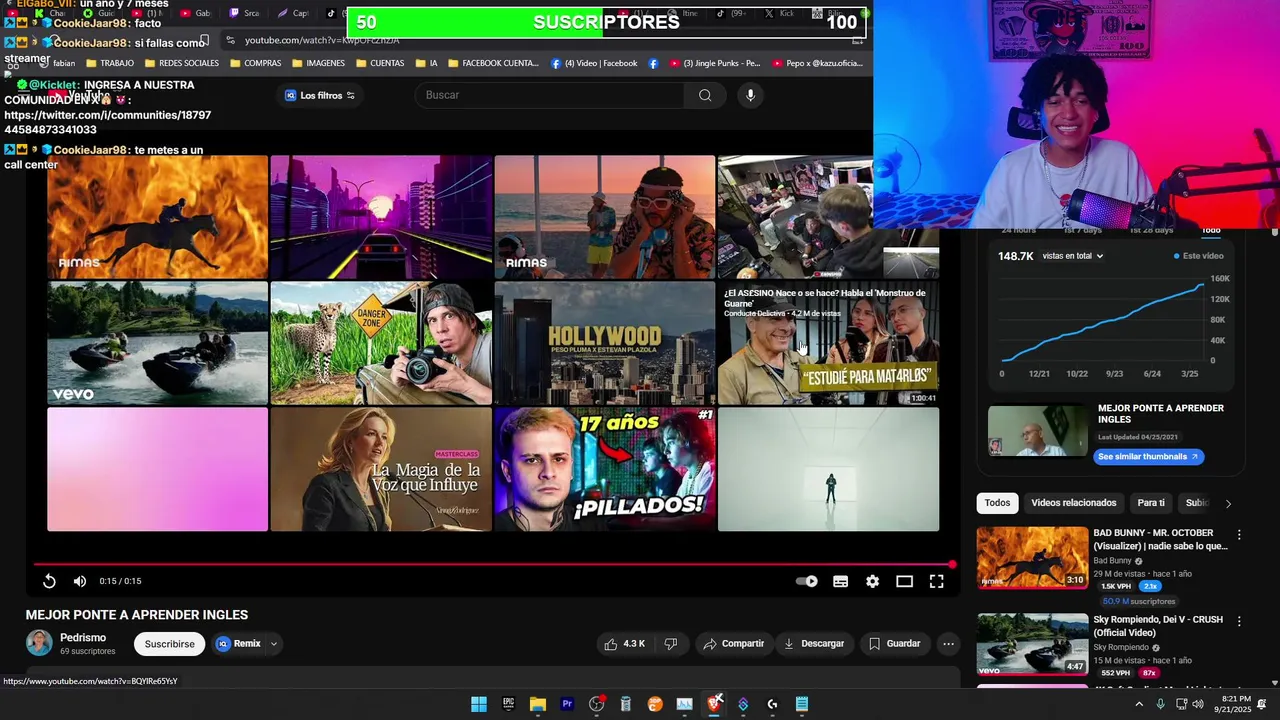The height and width of the screenshot is (720, 1280).
Task: Open the COMPRAS bookmarks folder
Action: pos(255,63)
